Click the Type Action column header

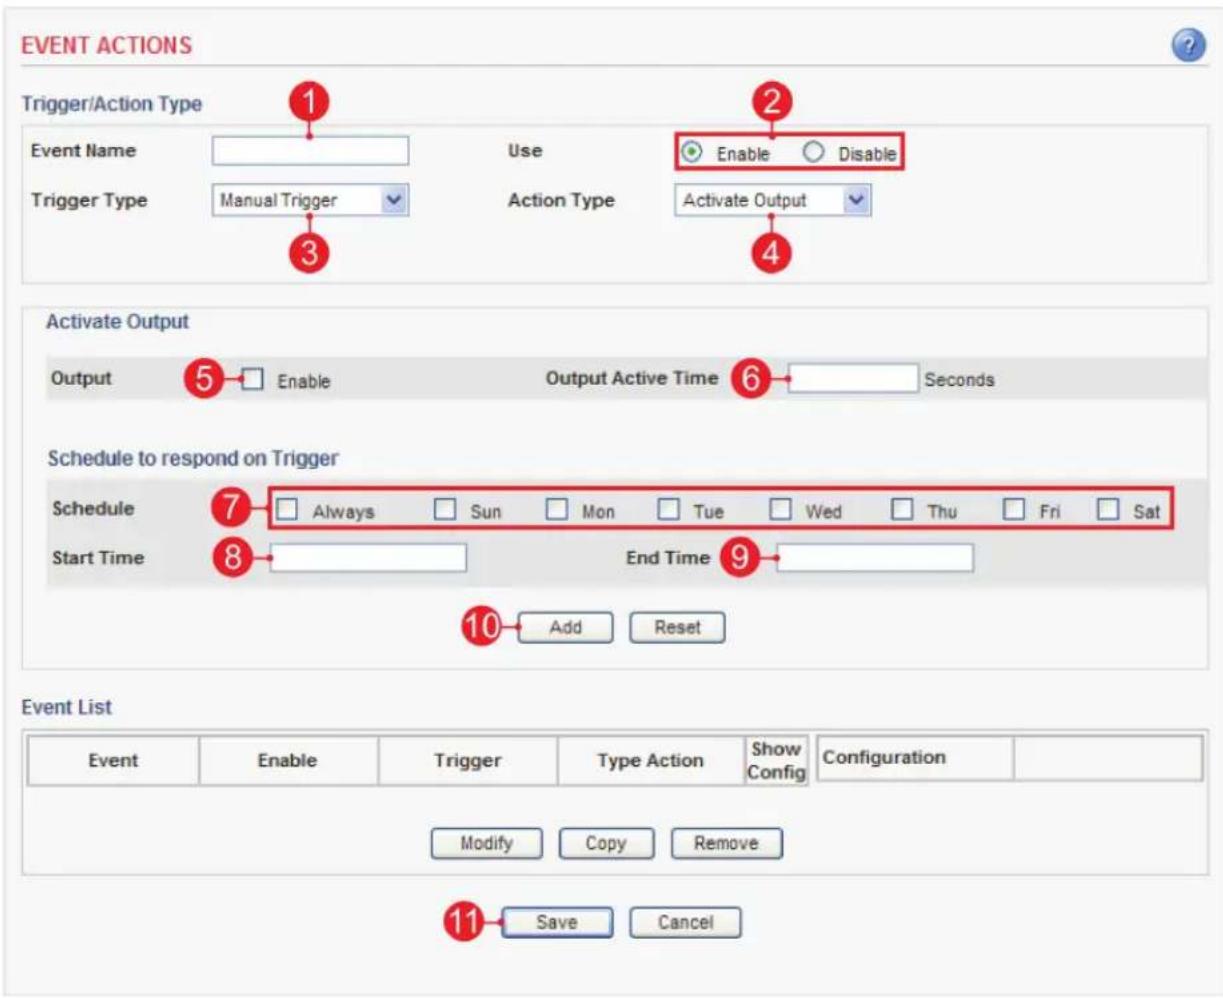(650, 760)
